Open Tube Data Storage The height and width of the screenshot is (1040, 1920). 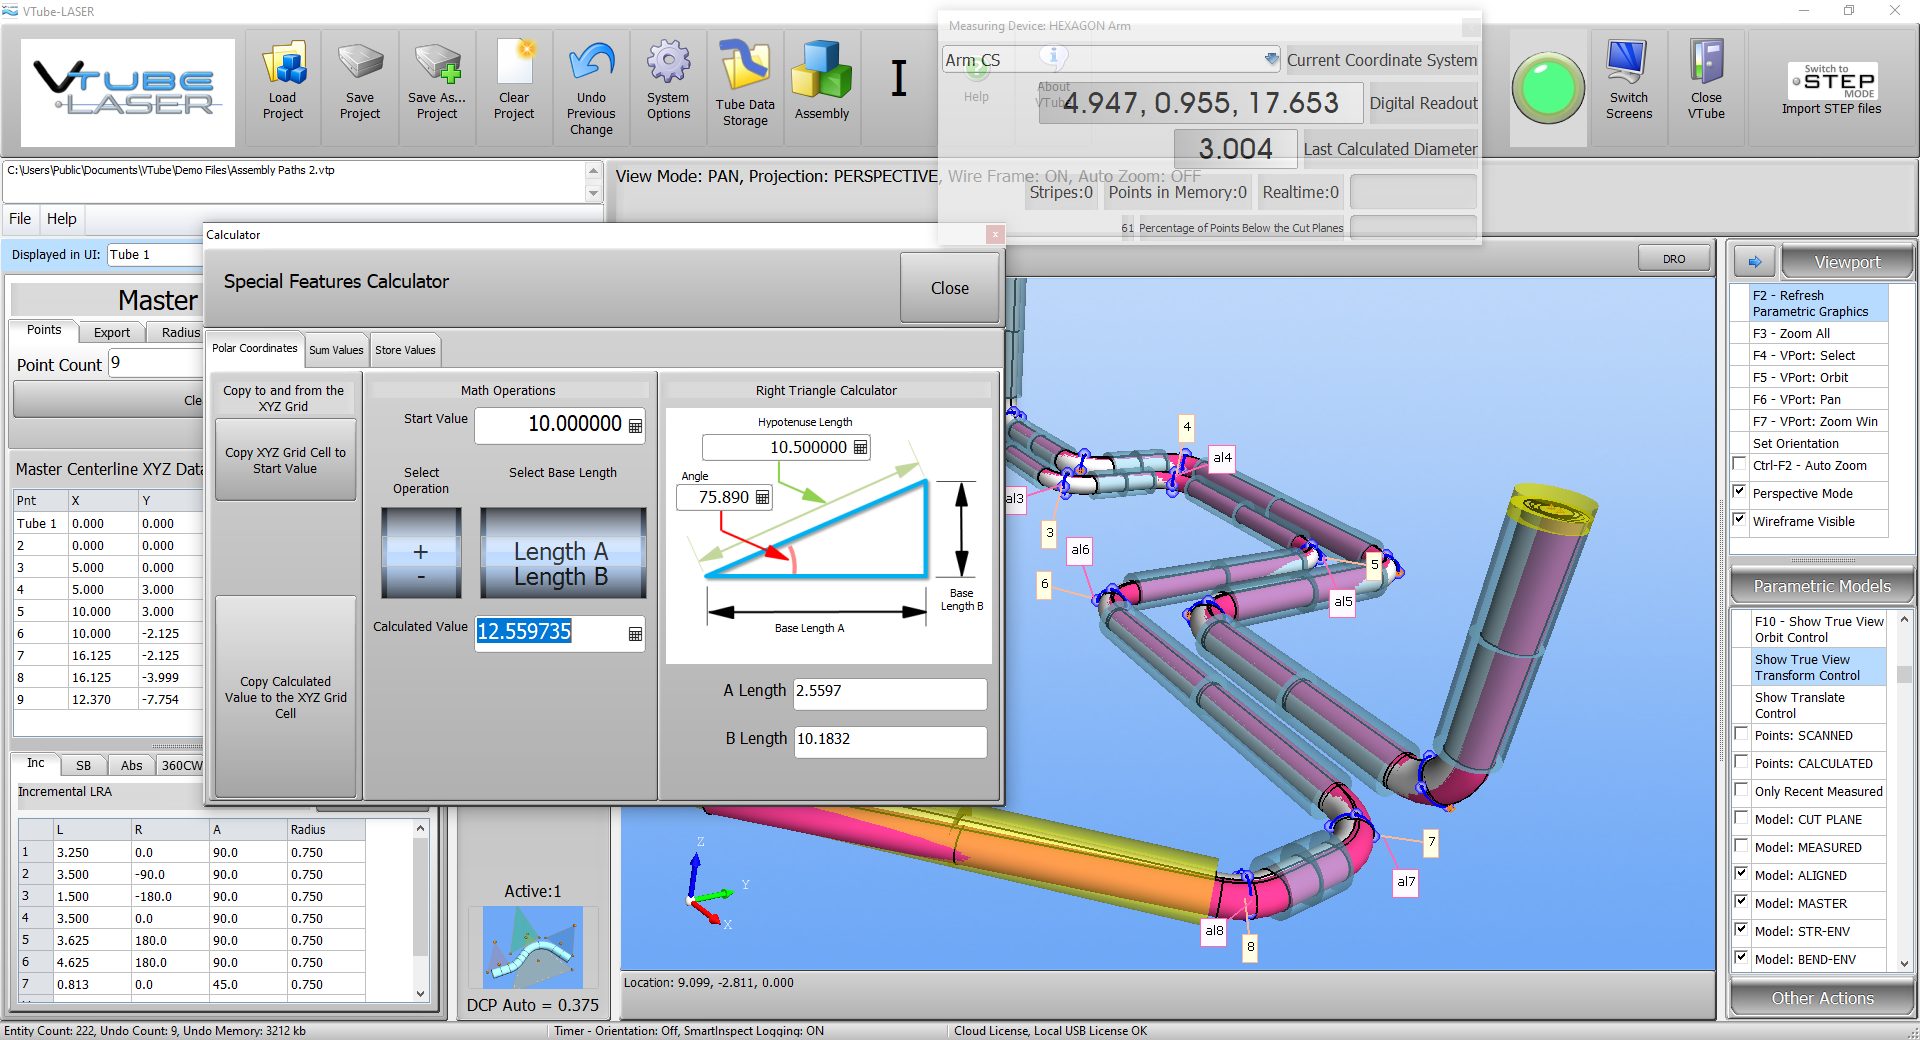click(x=745, y=86)
